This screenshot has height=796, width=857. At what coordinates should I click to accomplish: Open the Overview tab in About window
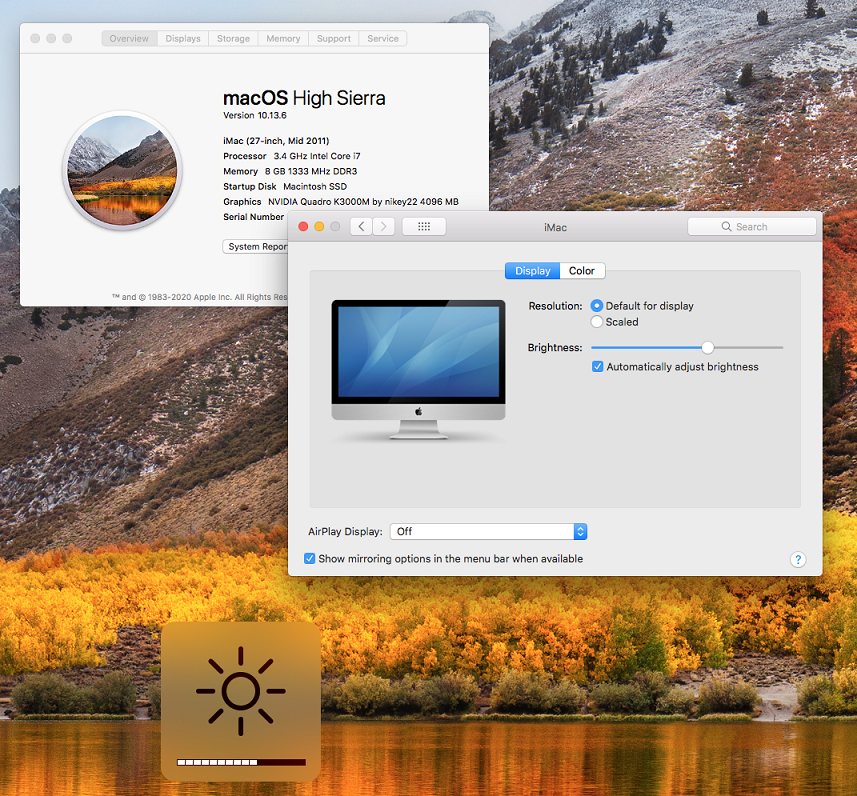click(129, 38)
